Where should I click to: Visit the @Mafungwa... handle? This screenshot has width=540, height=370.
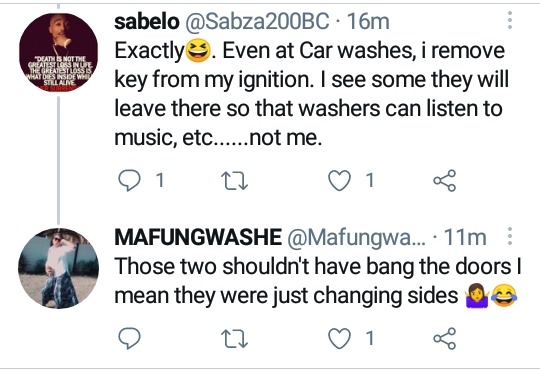click(x=356, y=238)
